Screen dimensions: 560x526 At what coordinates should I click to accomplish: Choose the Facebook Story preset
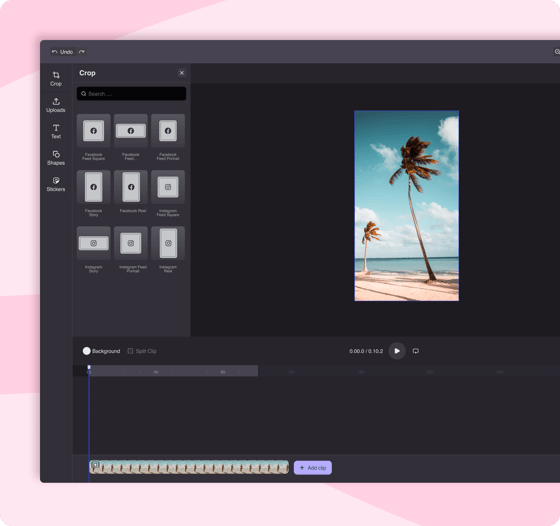tap(94, 187)
